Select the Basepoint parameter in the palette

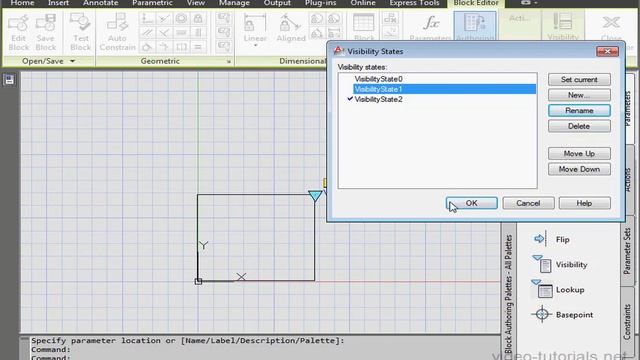coord(562,315)
